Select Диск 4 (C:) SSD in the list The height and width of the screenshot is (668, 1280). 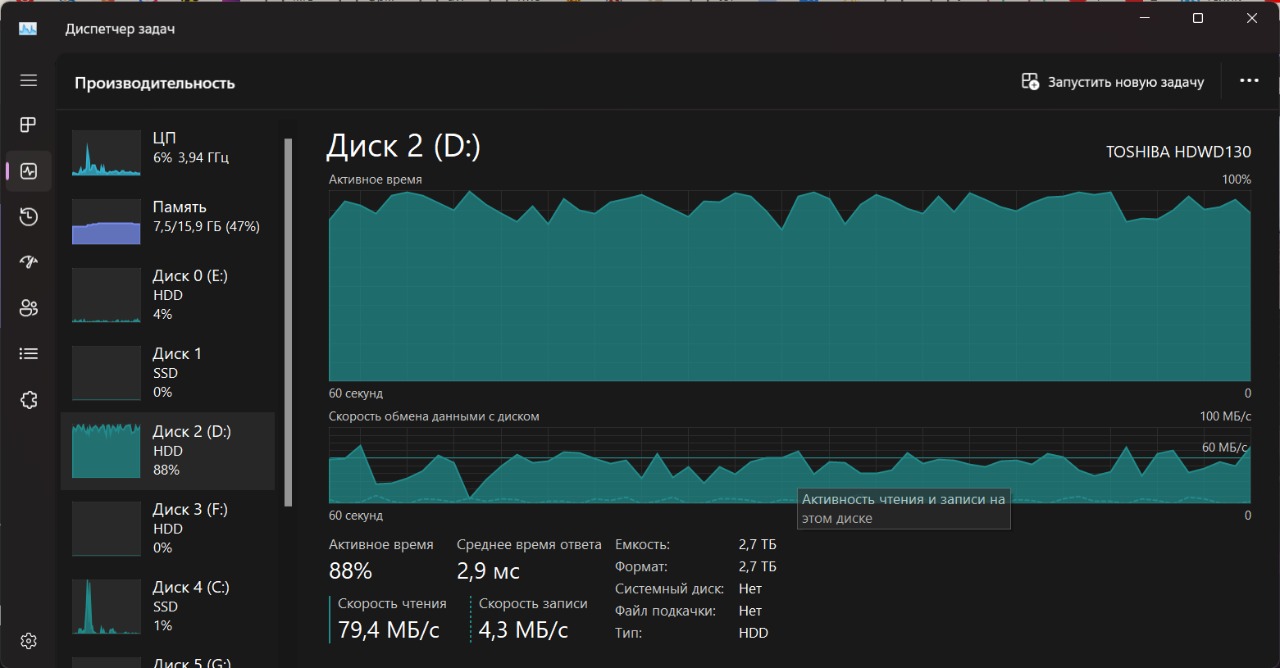pyautogui.click(x=168, y=606)
